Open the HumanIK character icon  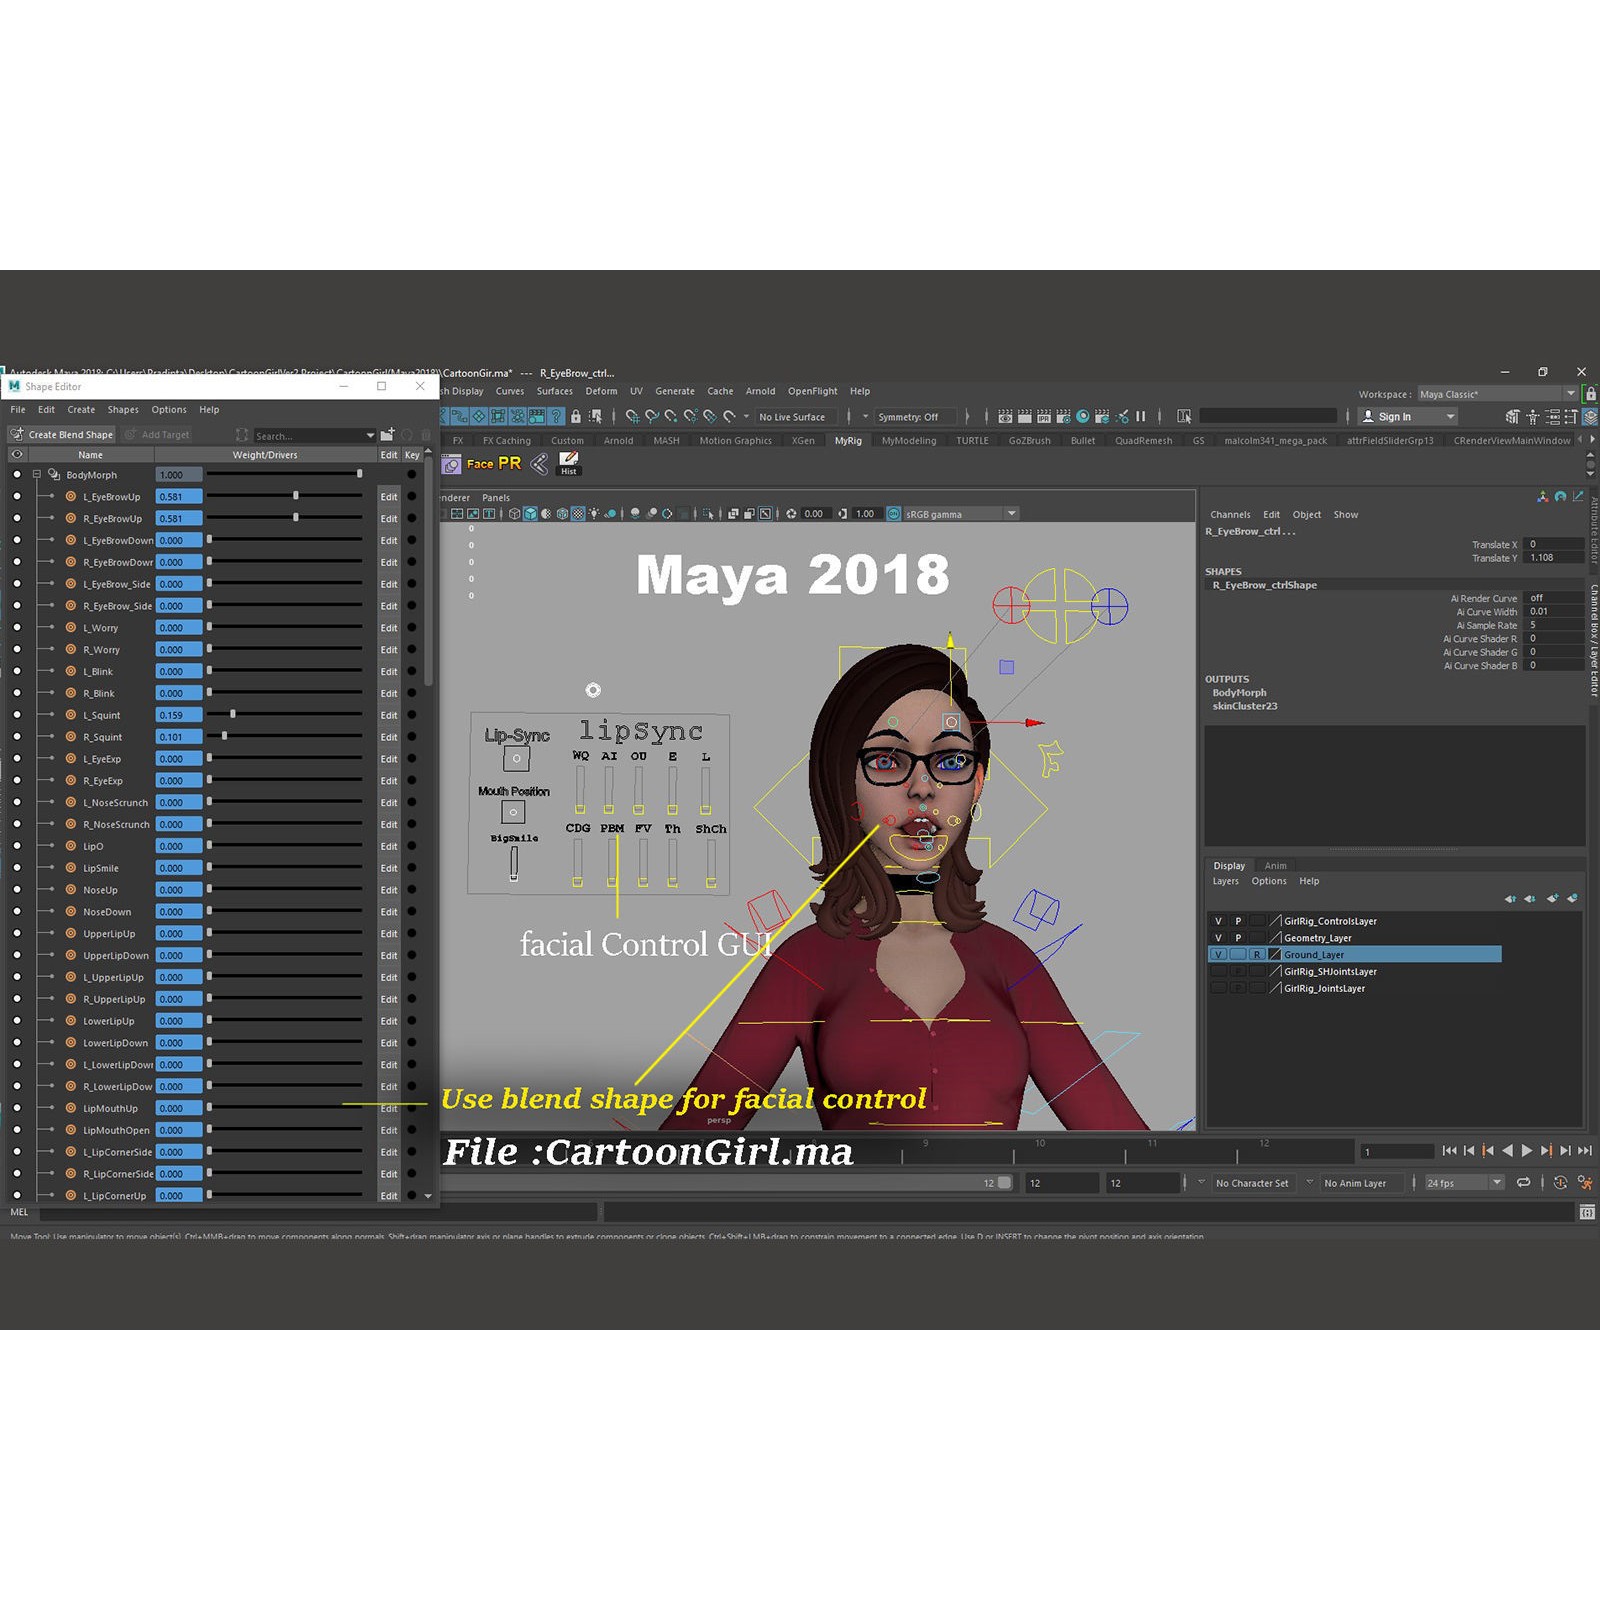click(x=1532, y=416)
